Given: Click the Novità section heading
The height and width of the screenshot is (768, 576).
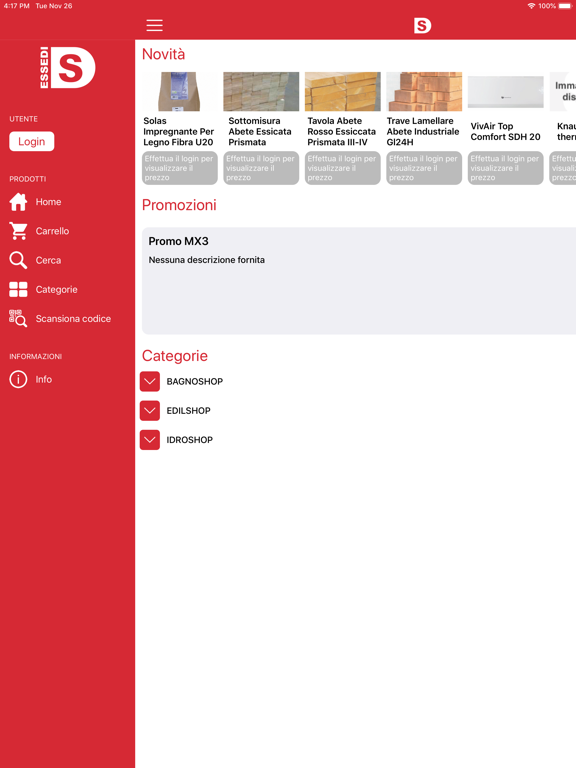Looking at the screenshot, I should coord(164,54).
